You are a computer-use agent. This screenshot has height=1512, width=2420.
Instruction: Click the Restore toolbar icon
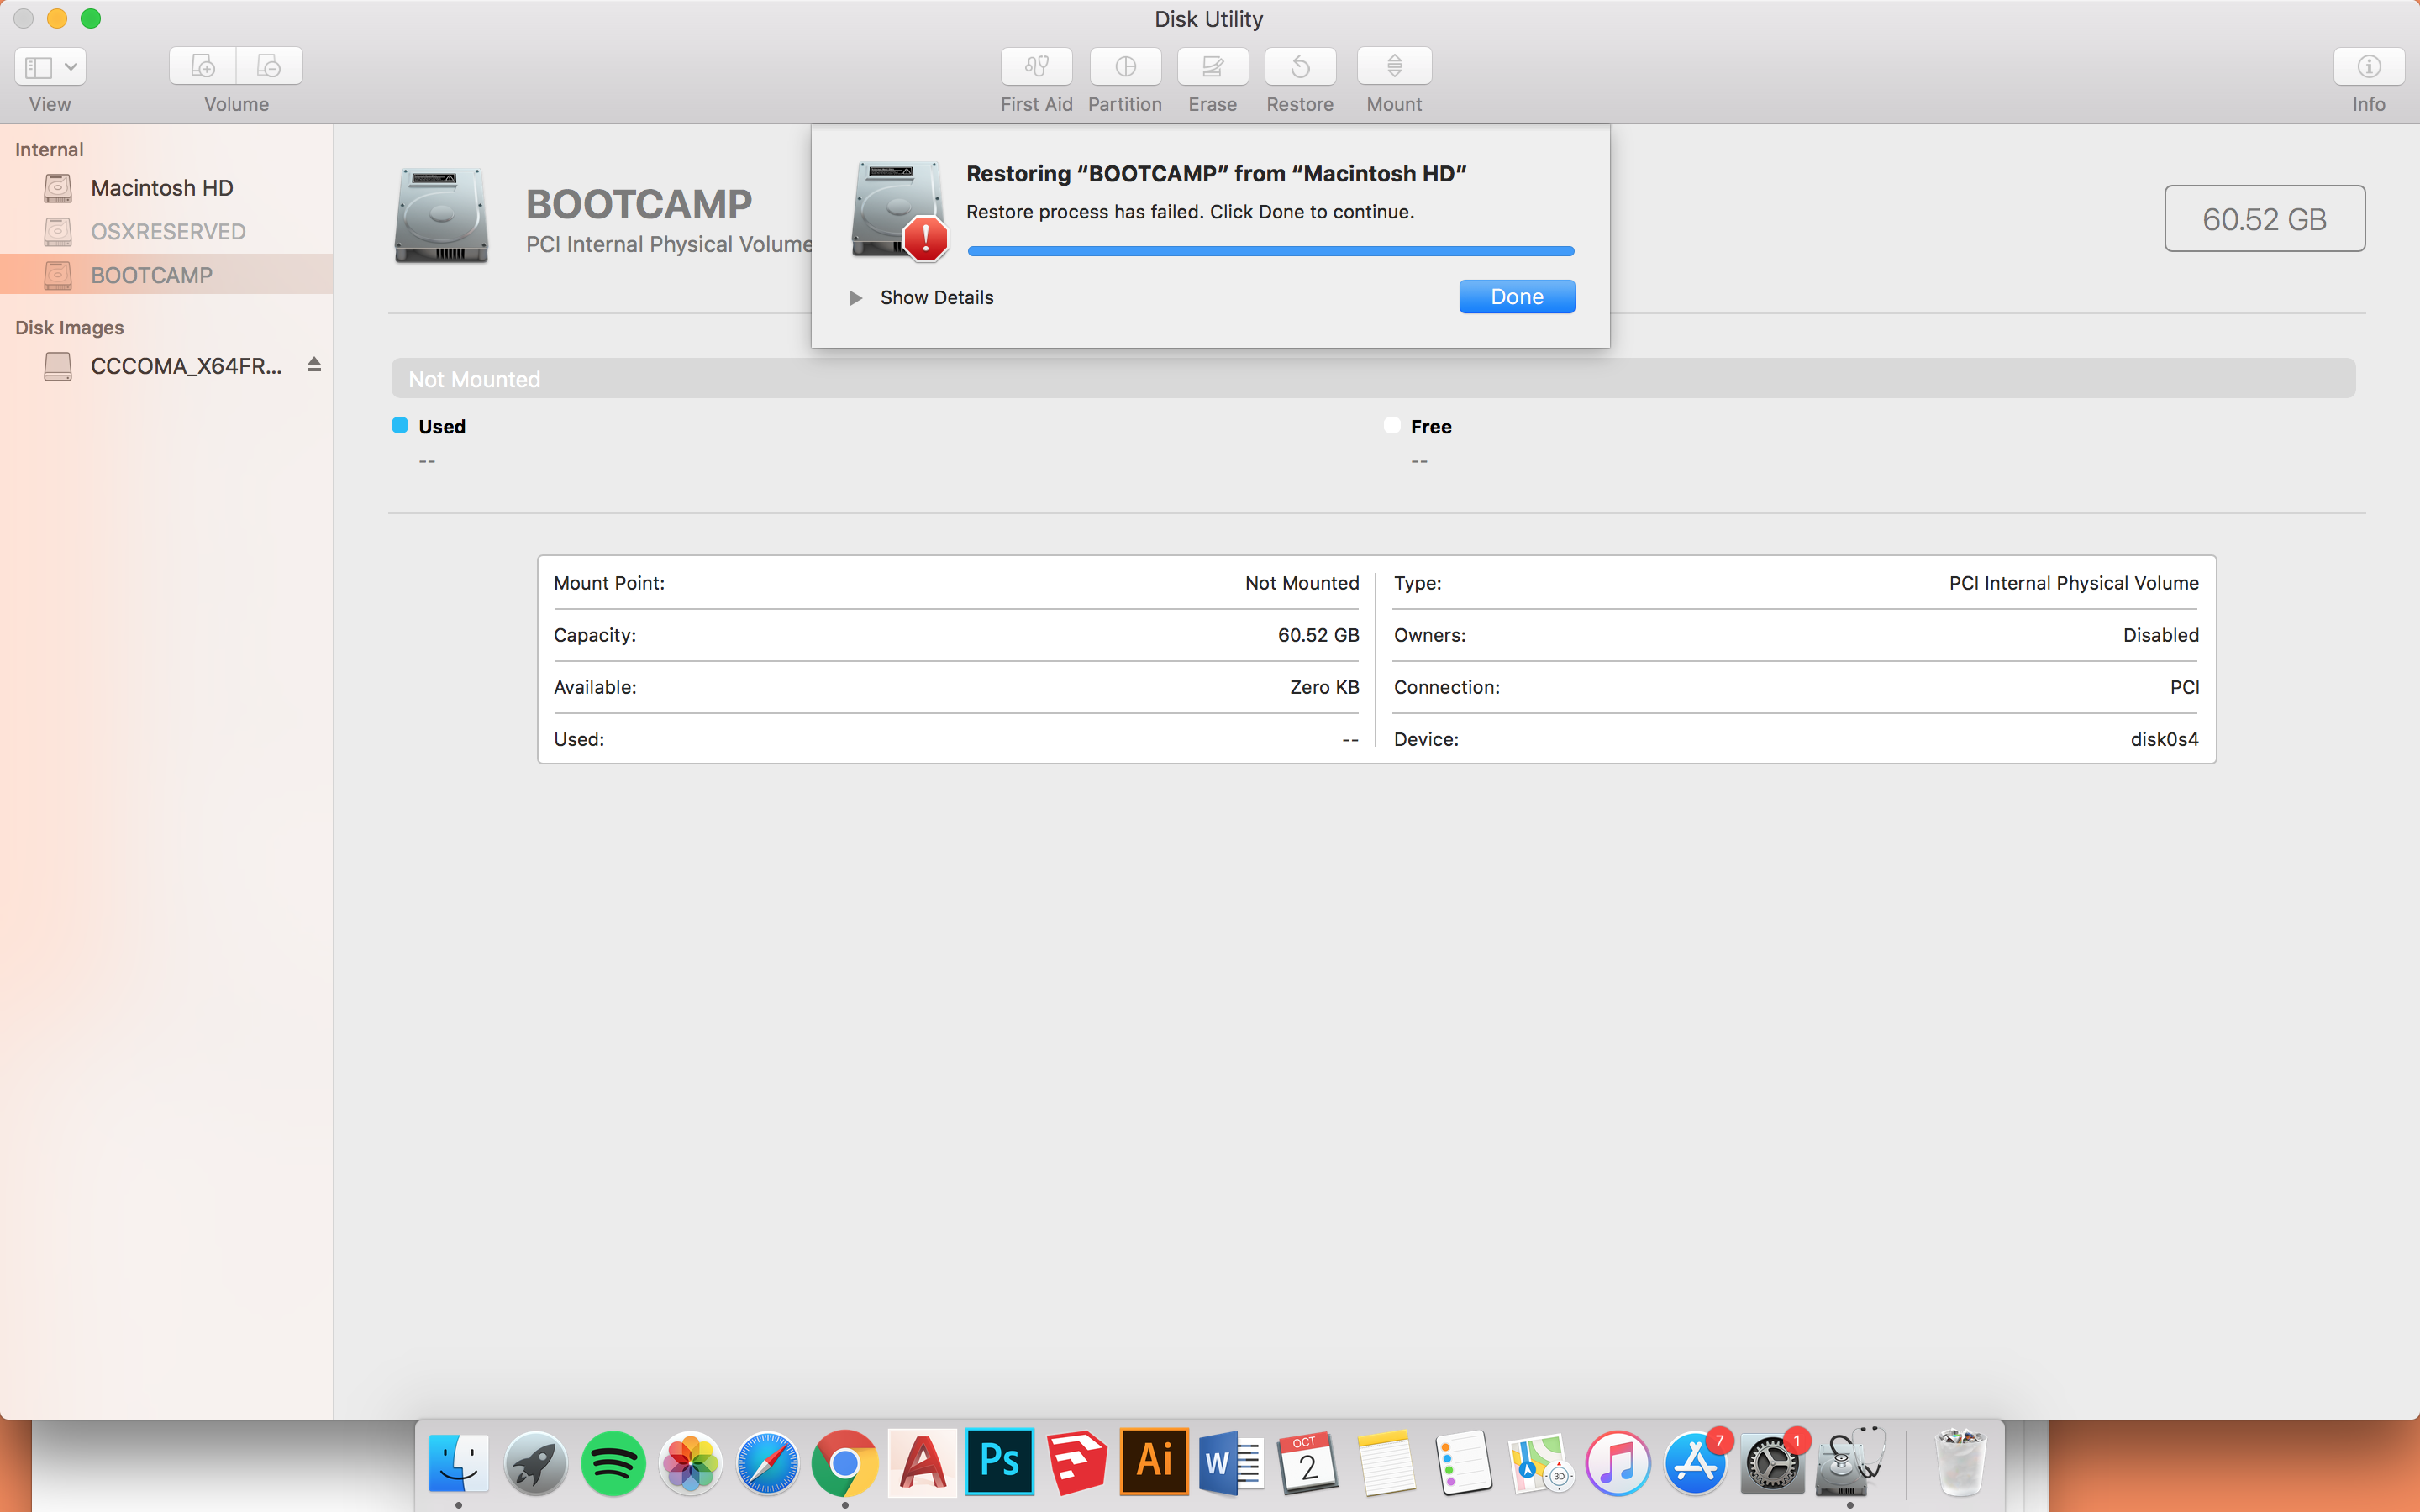coord(1300,67)
